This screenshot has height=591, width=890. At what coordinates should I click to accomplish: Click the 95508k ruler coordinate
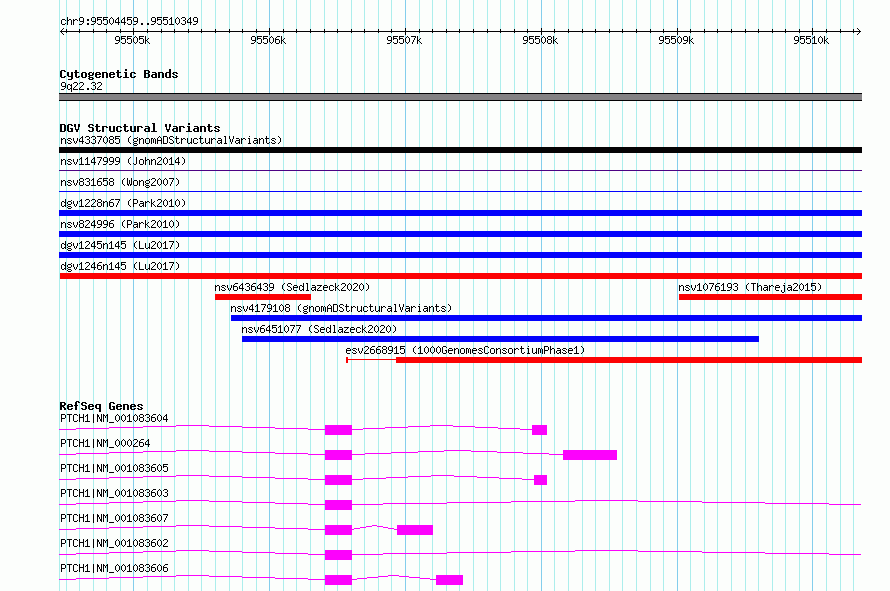point(540,40)
